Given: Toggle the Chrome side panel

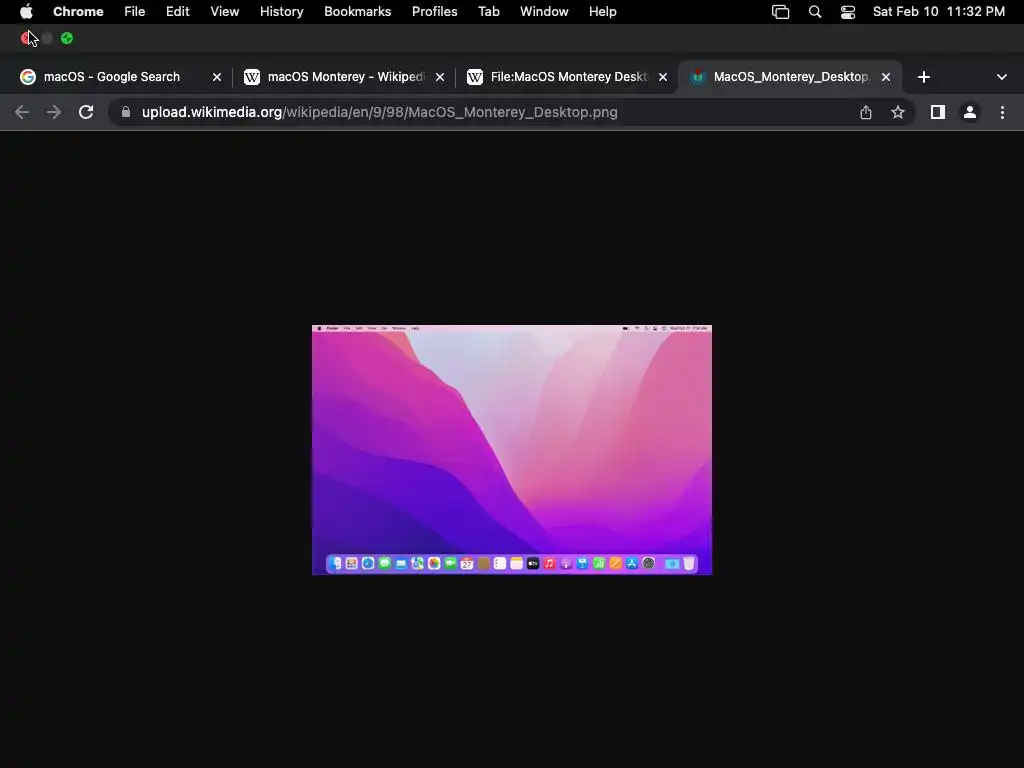Looking at the screenshot, I should click(938, 112).
